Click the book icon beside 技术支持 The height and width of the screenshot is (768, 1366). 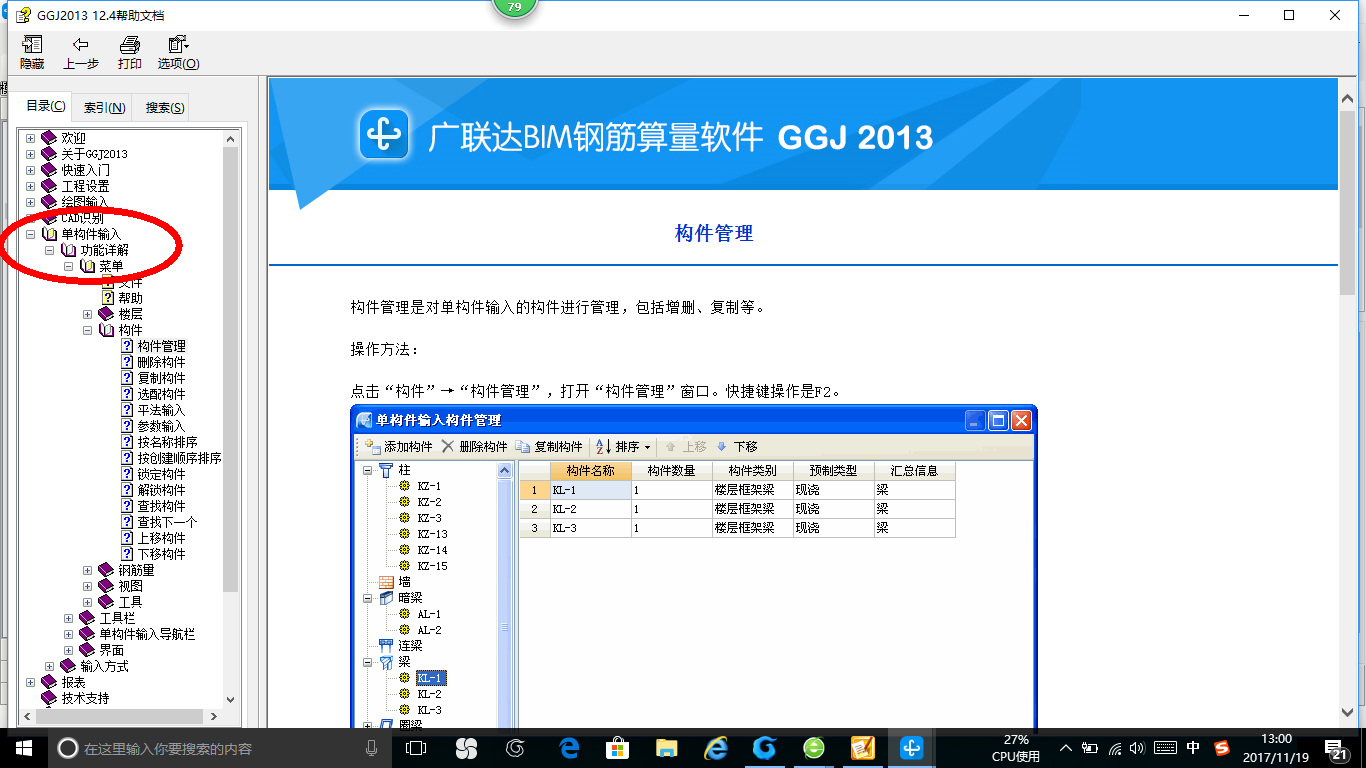[x=49, y=698]
